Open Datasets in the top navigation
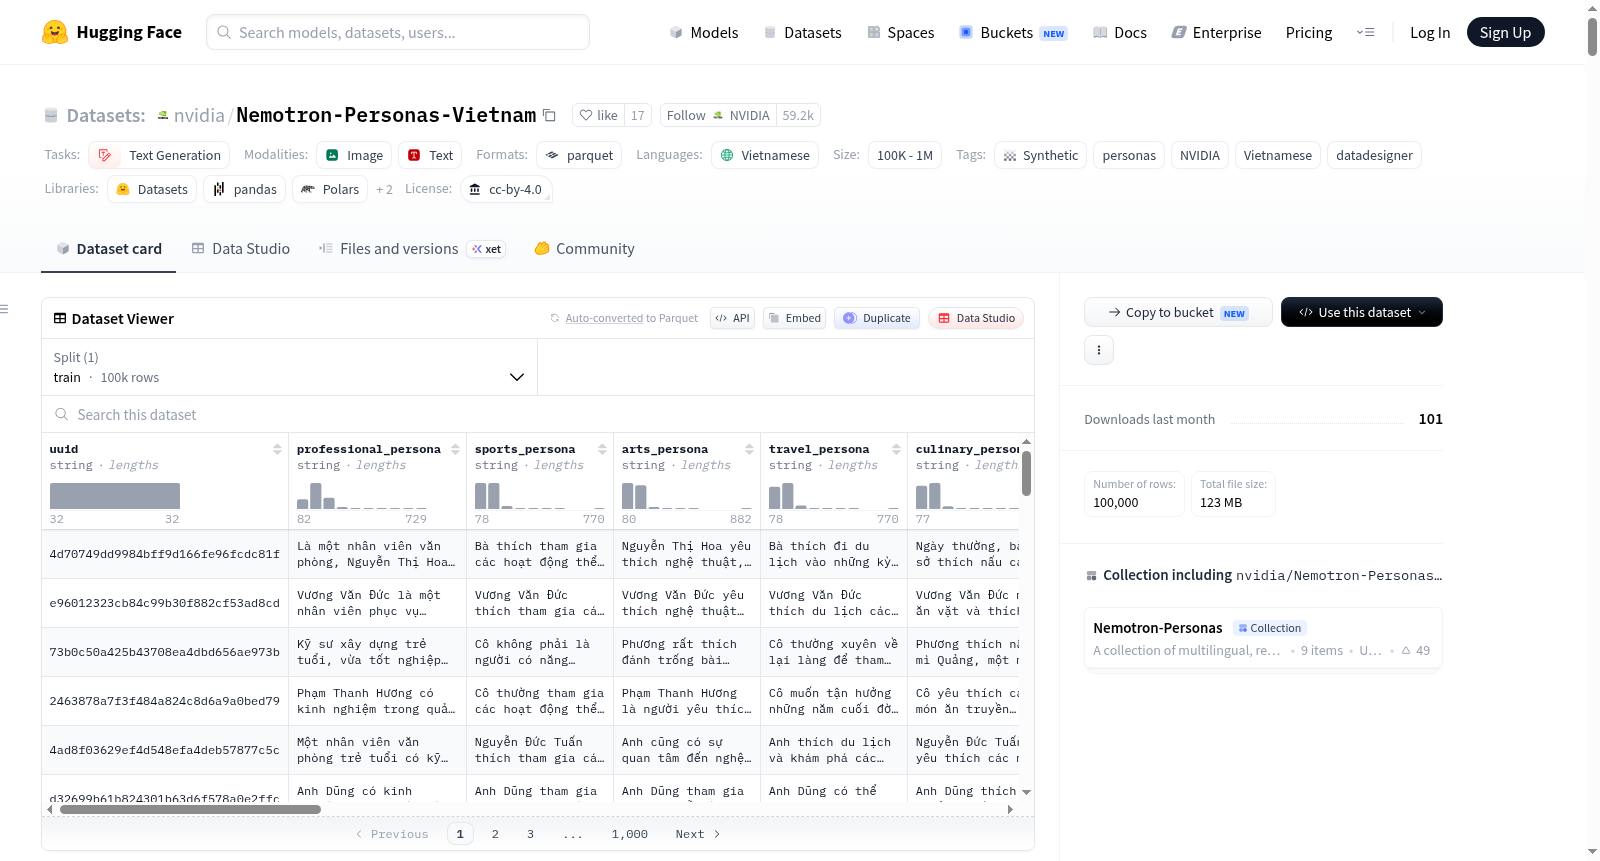Viewport: 1600px width, 861px height. pyautogui.click(x=802, y=32)
